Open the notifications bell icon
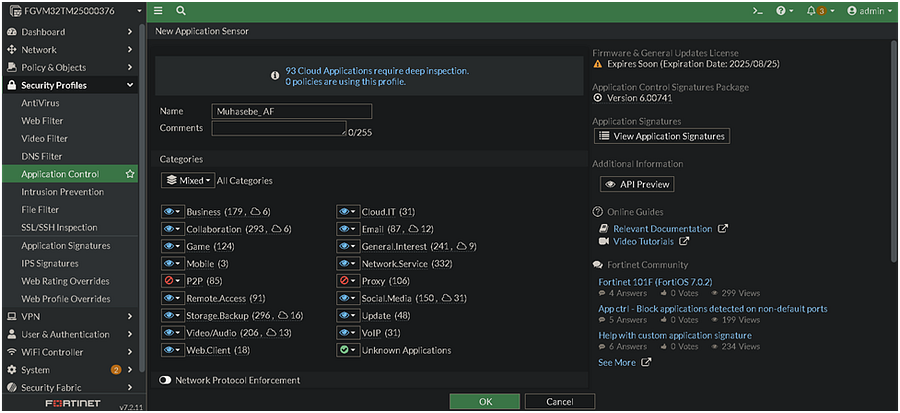900x413 pixels. tap(820, 11)
